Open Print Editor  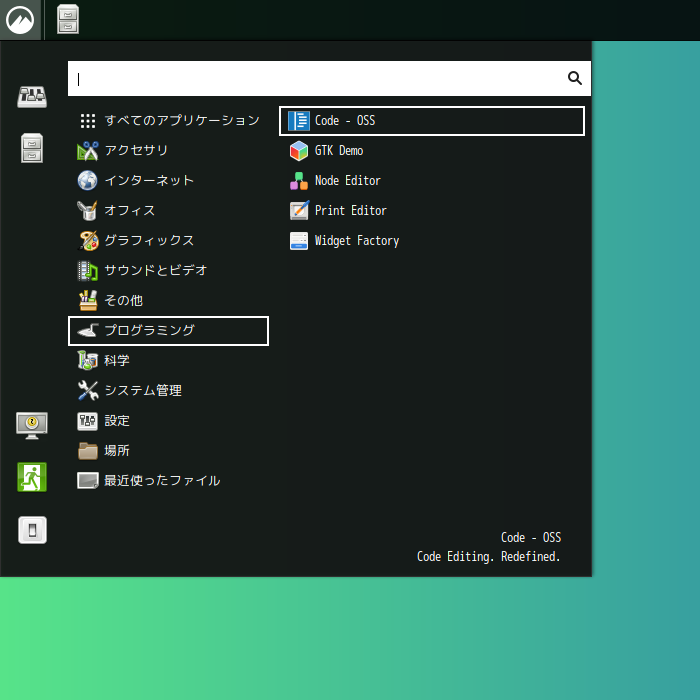click(432, 211)
